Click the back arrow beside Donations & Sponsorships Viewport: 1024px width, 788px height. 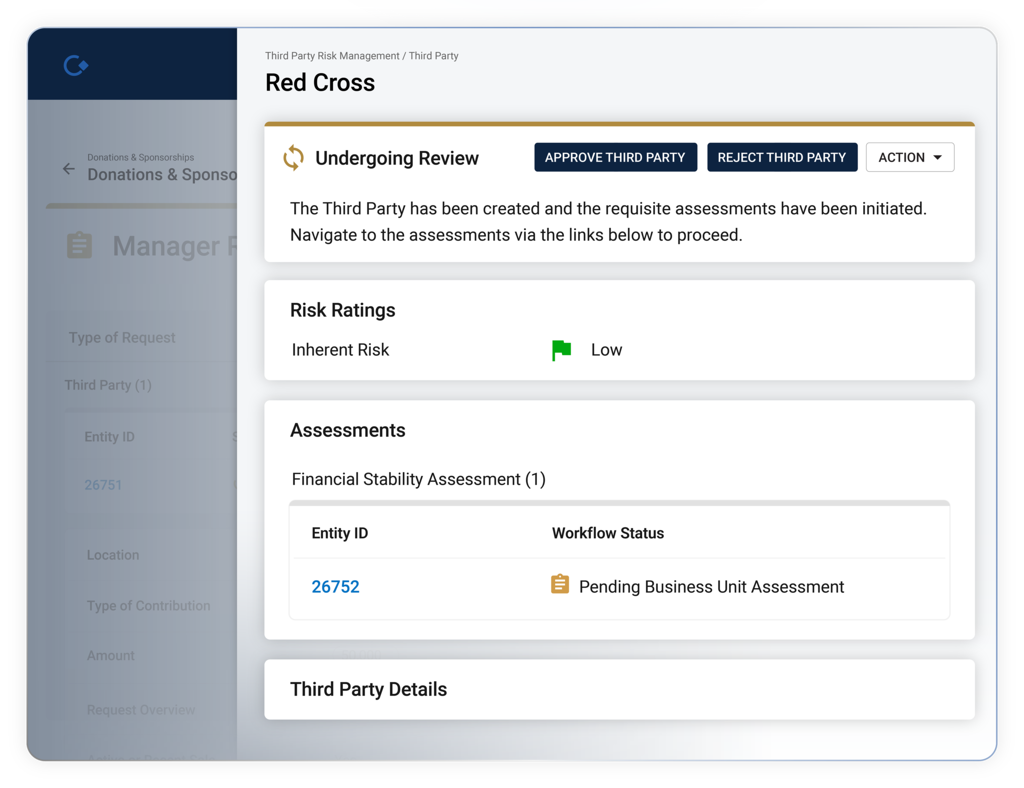coord(69,169)
